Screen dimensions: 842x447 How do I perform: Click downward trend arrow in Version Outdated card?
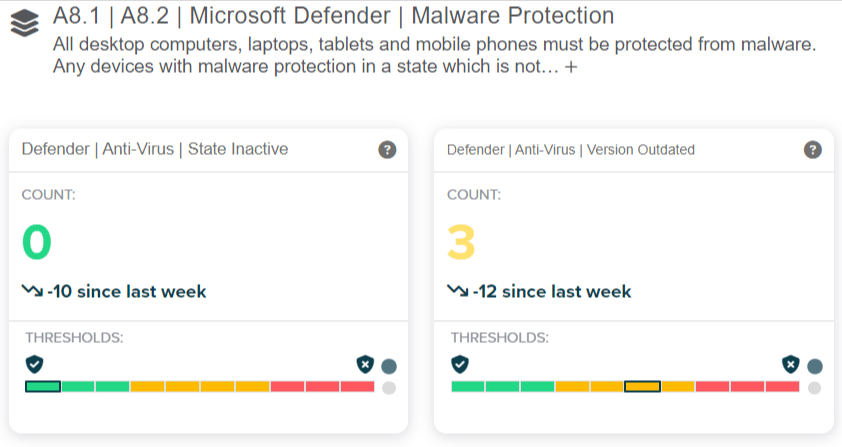[457, 292]
